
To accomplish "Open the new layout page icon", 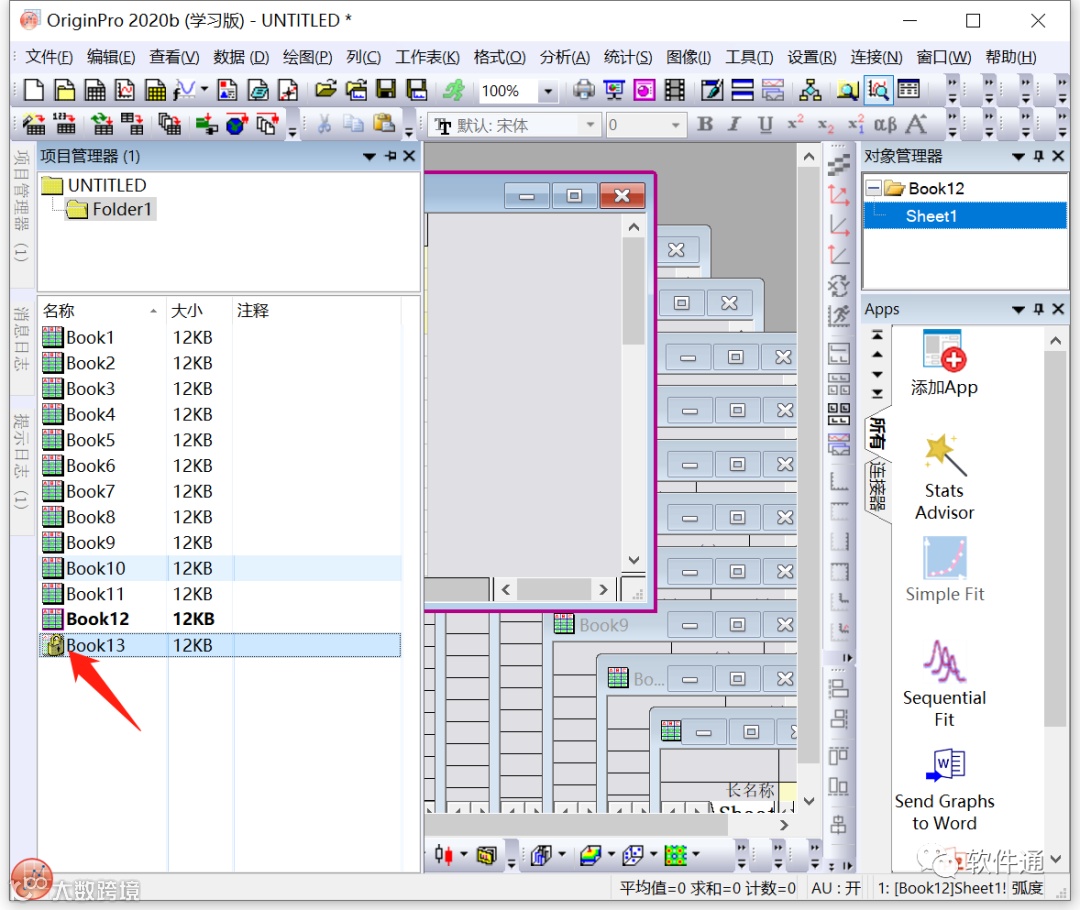I will (227, 90).
